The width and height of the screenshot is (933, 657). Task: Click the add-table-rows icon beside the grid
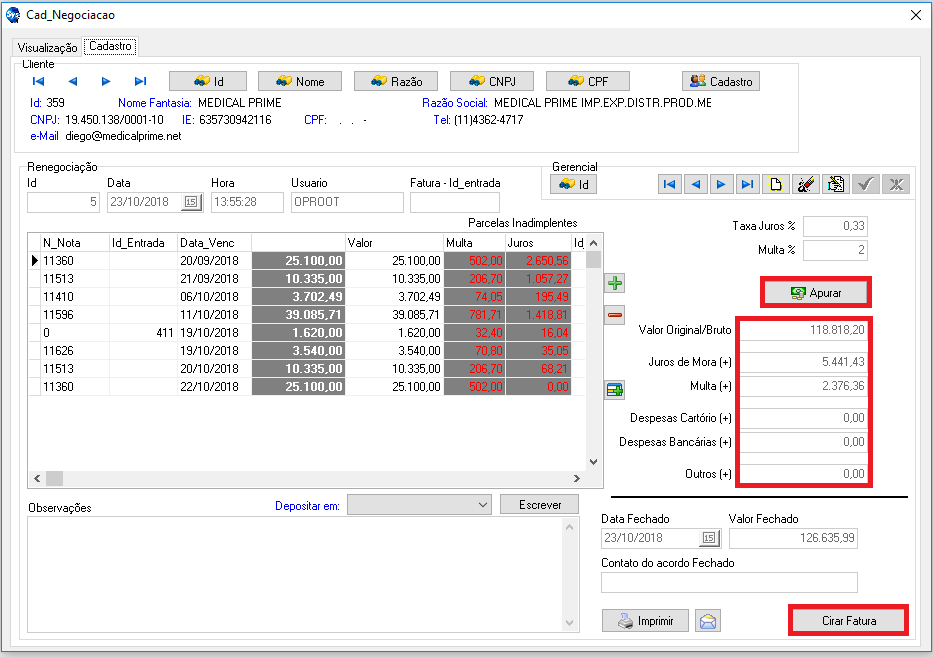tap(615, 390)
